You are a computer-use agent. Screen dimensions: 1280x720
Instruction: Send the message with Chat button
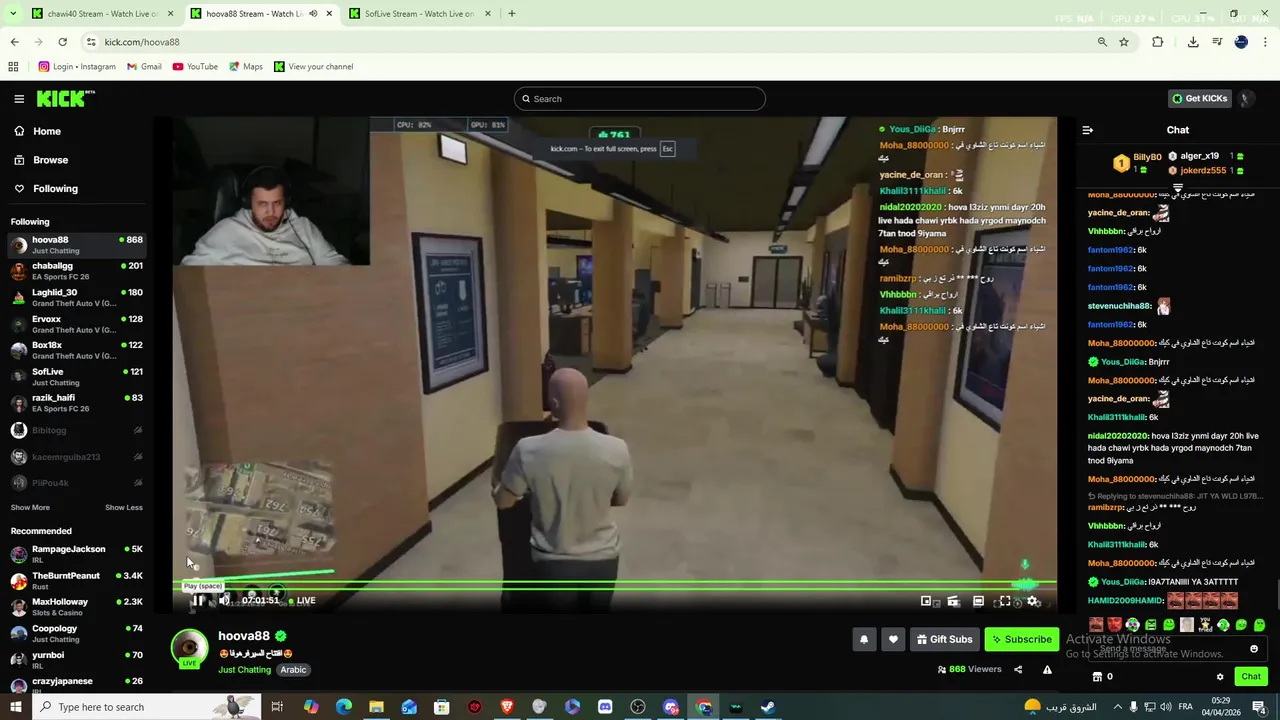click(x=1251, y=677)
